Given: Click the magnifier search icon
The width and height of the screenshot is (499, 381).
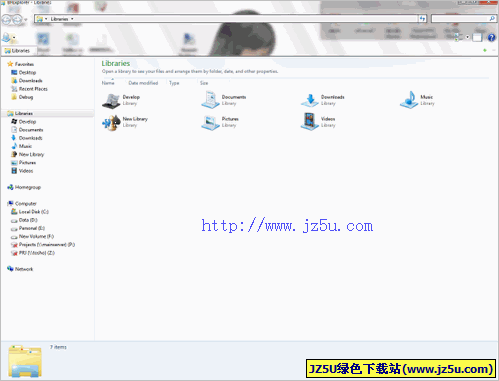Looking at the screenshot, I should pos(492,19).
